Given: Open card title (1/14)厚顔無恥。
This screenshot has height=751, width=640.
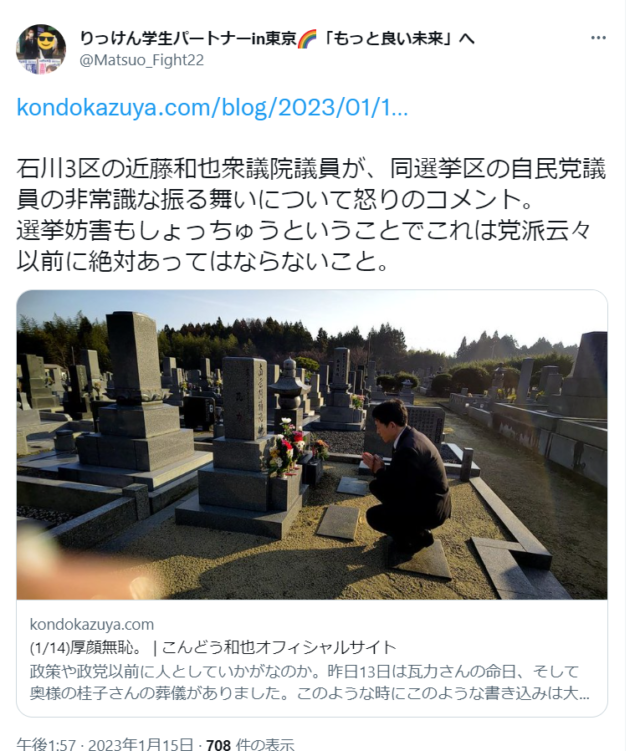Looking at the screenshot, I should (86, 648).
